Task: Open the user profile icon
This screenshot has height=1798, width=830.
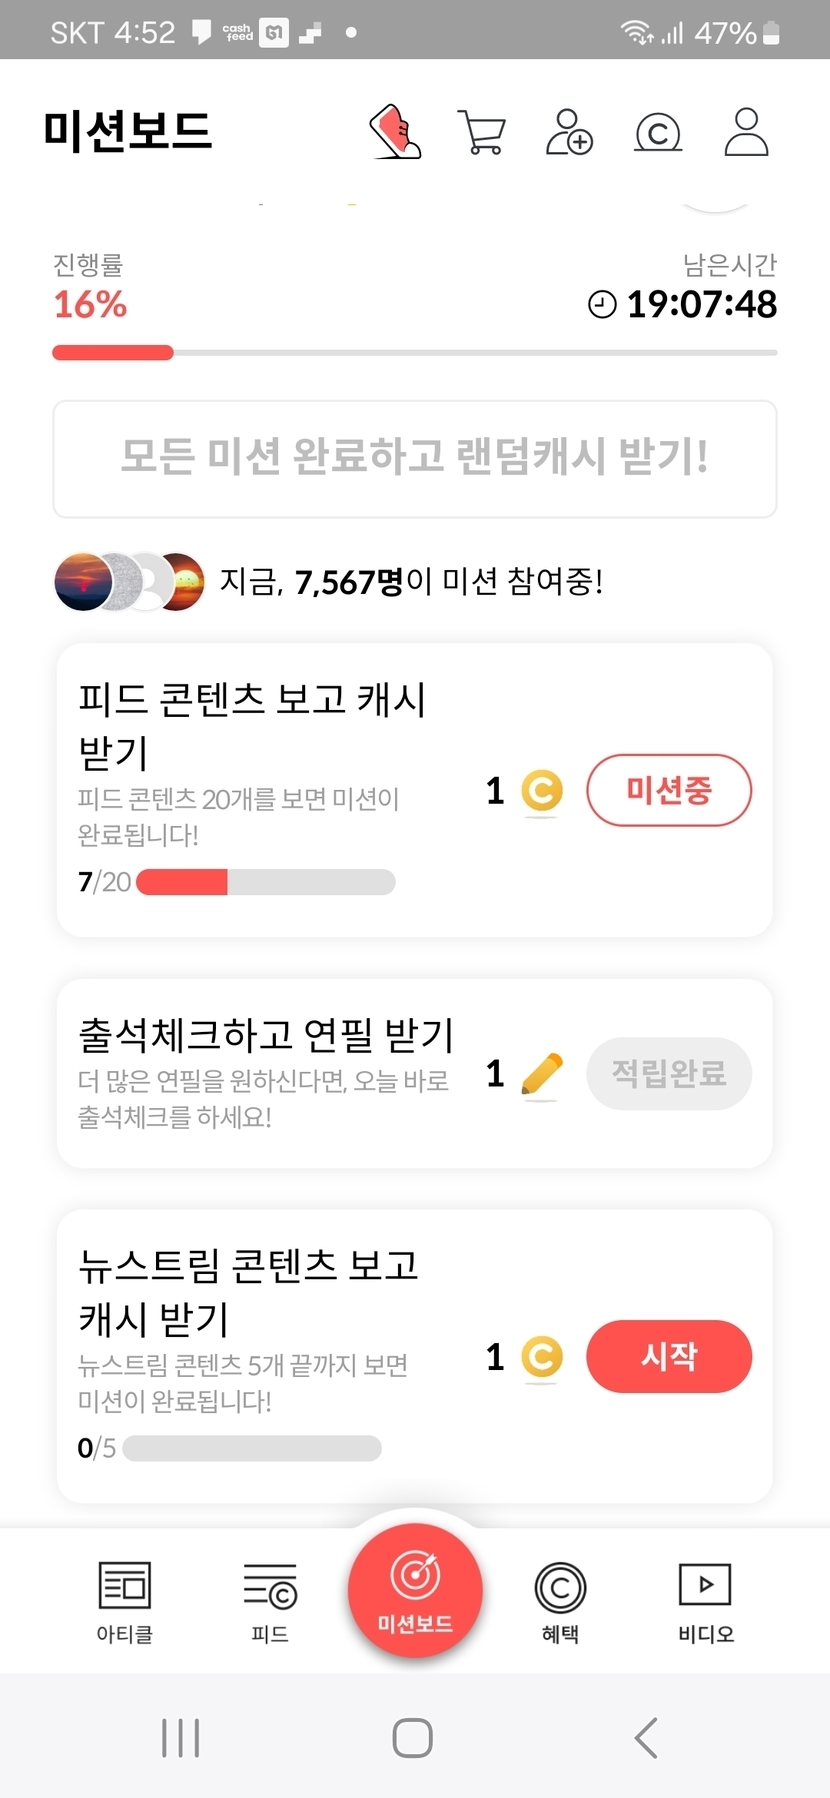Action: click(746, 132)
